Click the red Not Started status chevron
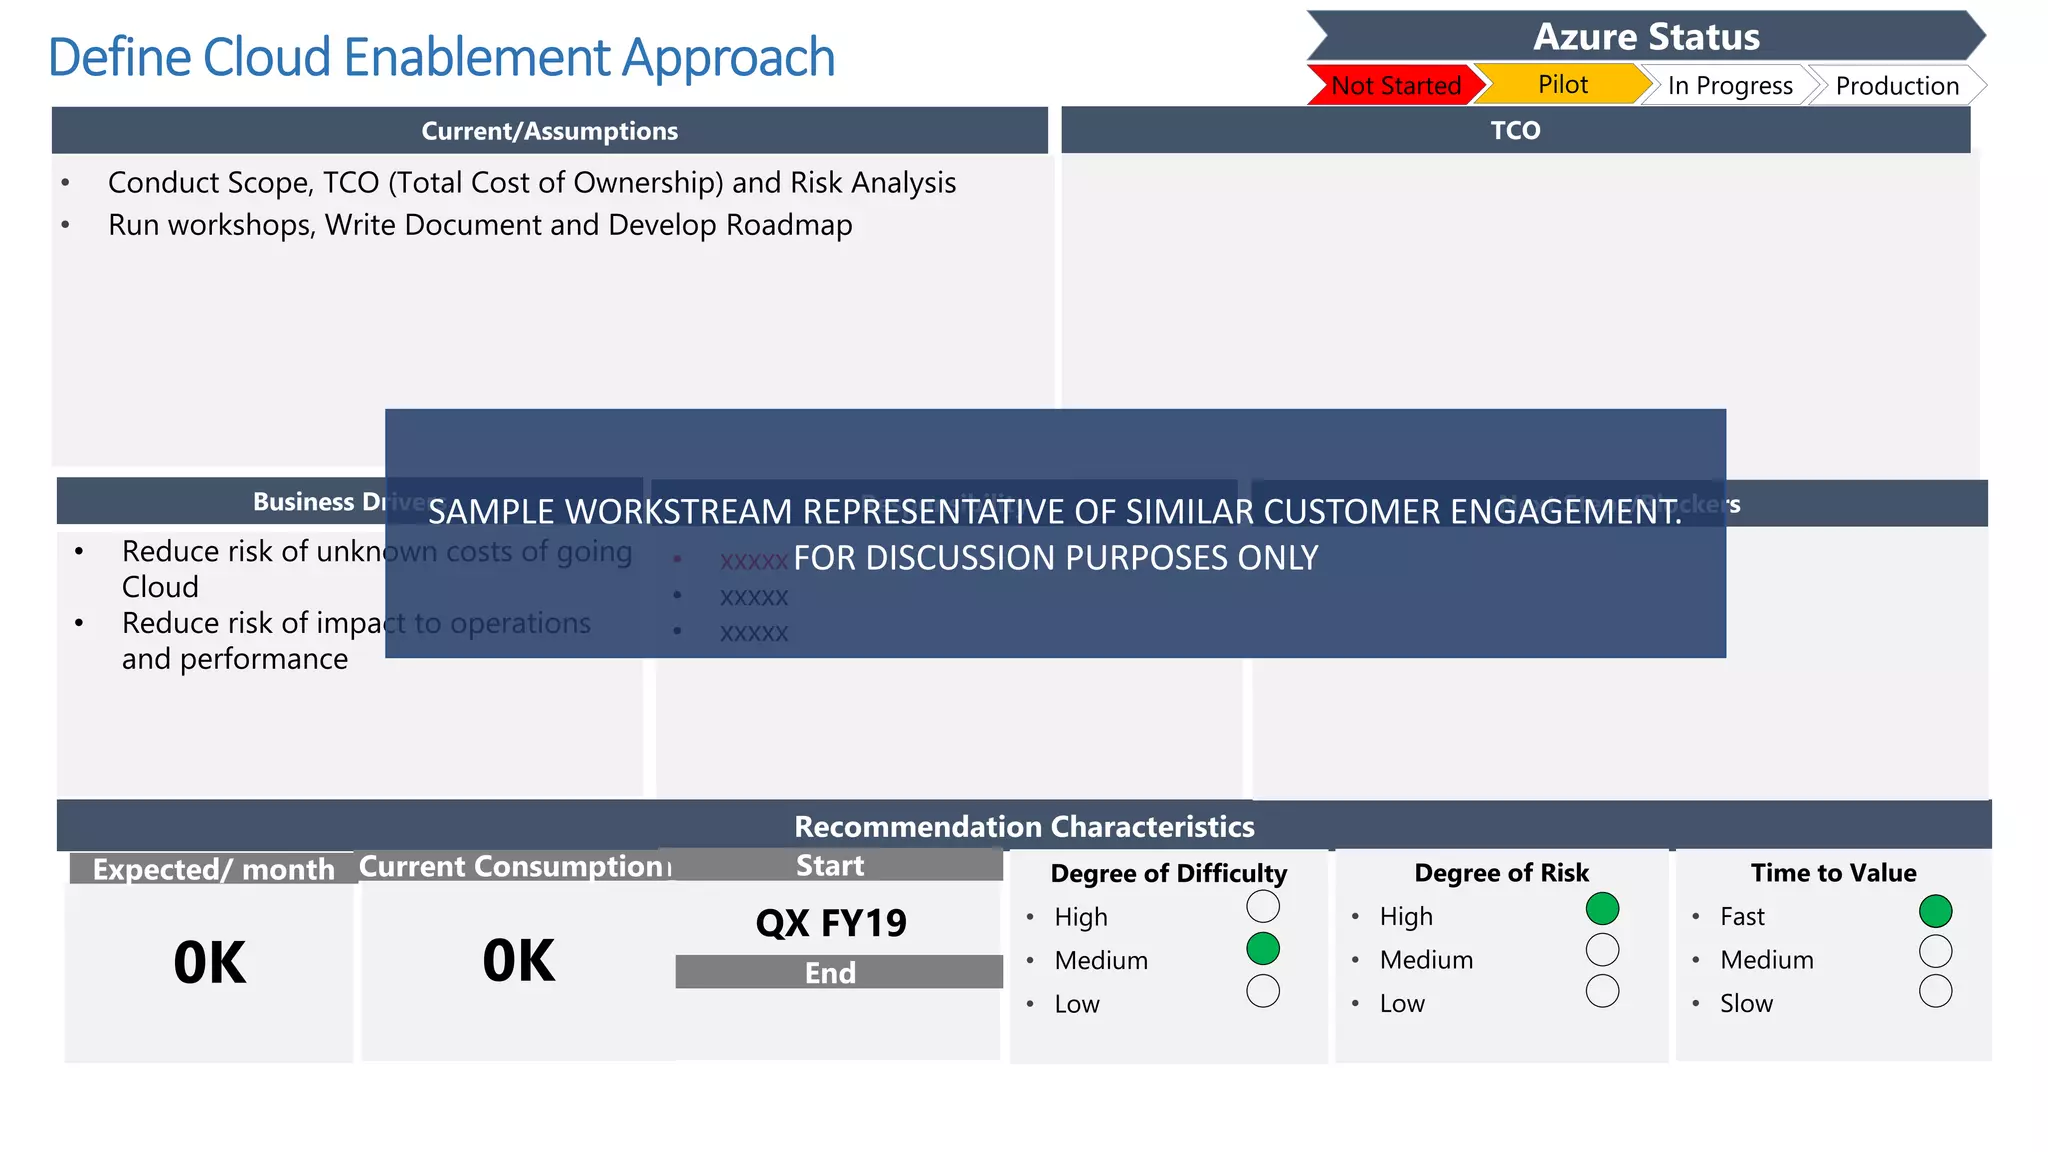The width and height of the screenshot is (2048, 1152). click(x=1395, y=86)
